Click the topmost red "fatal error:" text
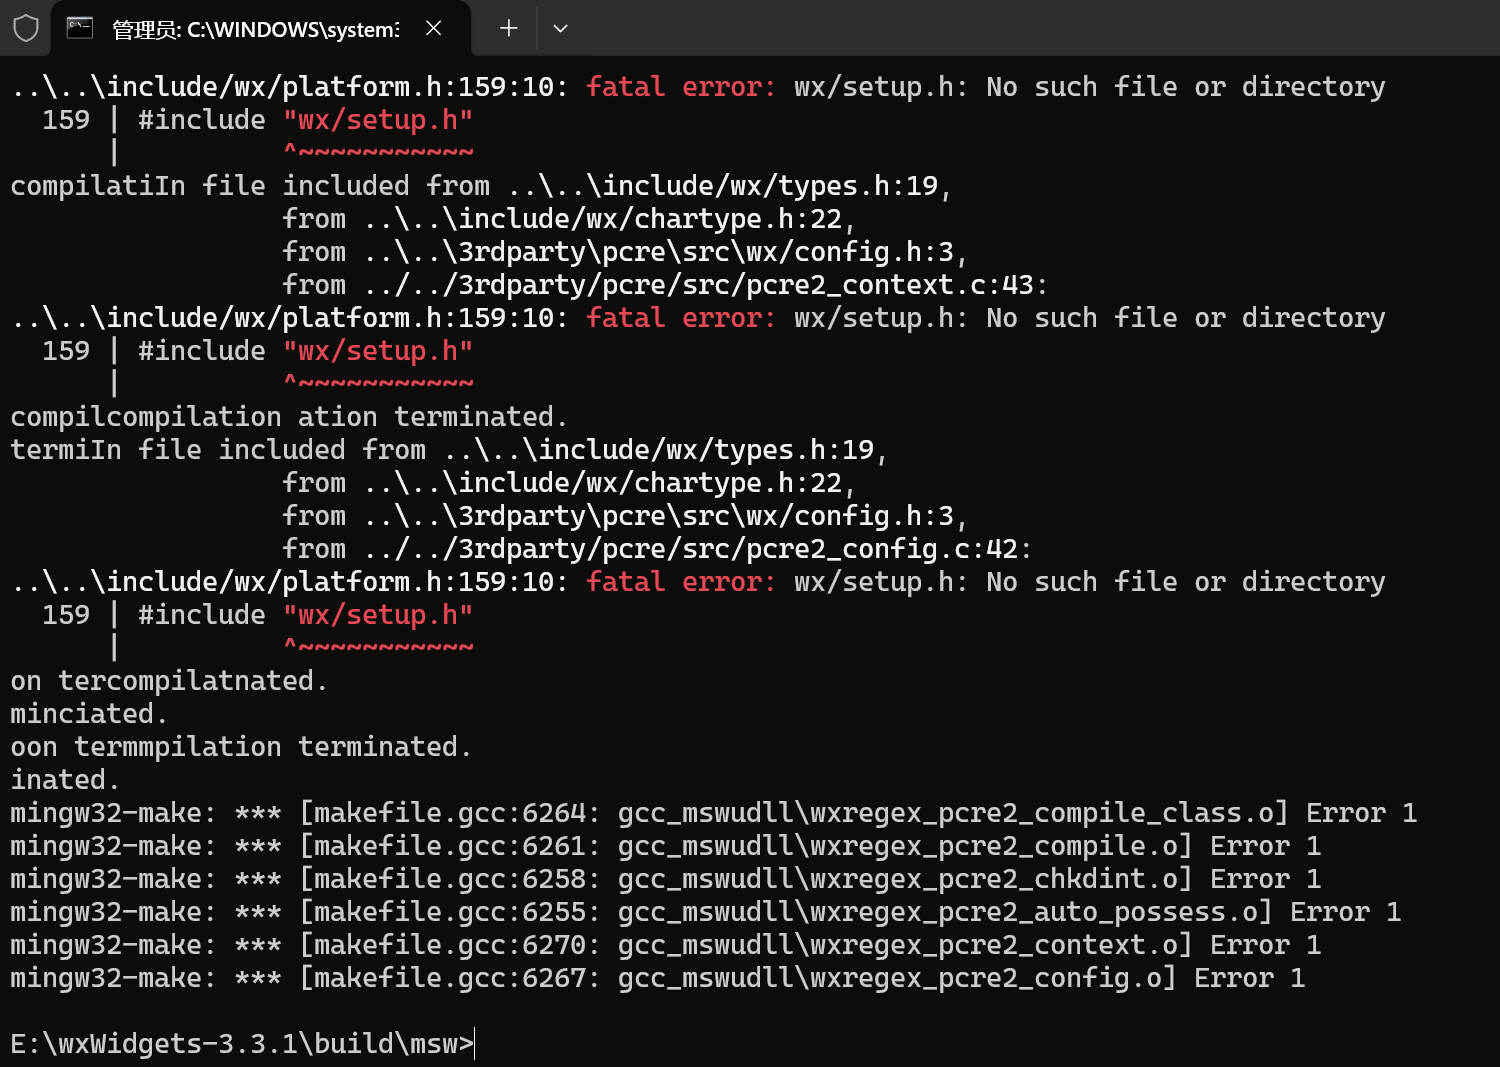The image size is (1500, 1067). click(x=680, y=87)
